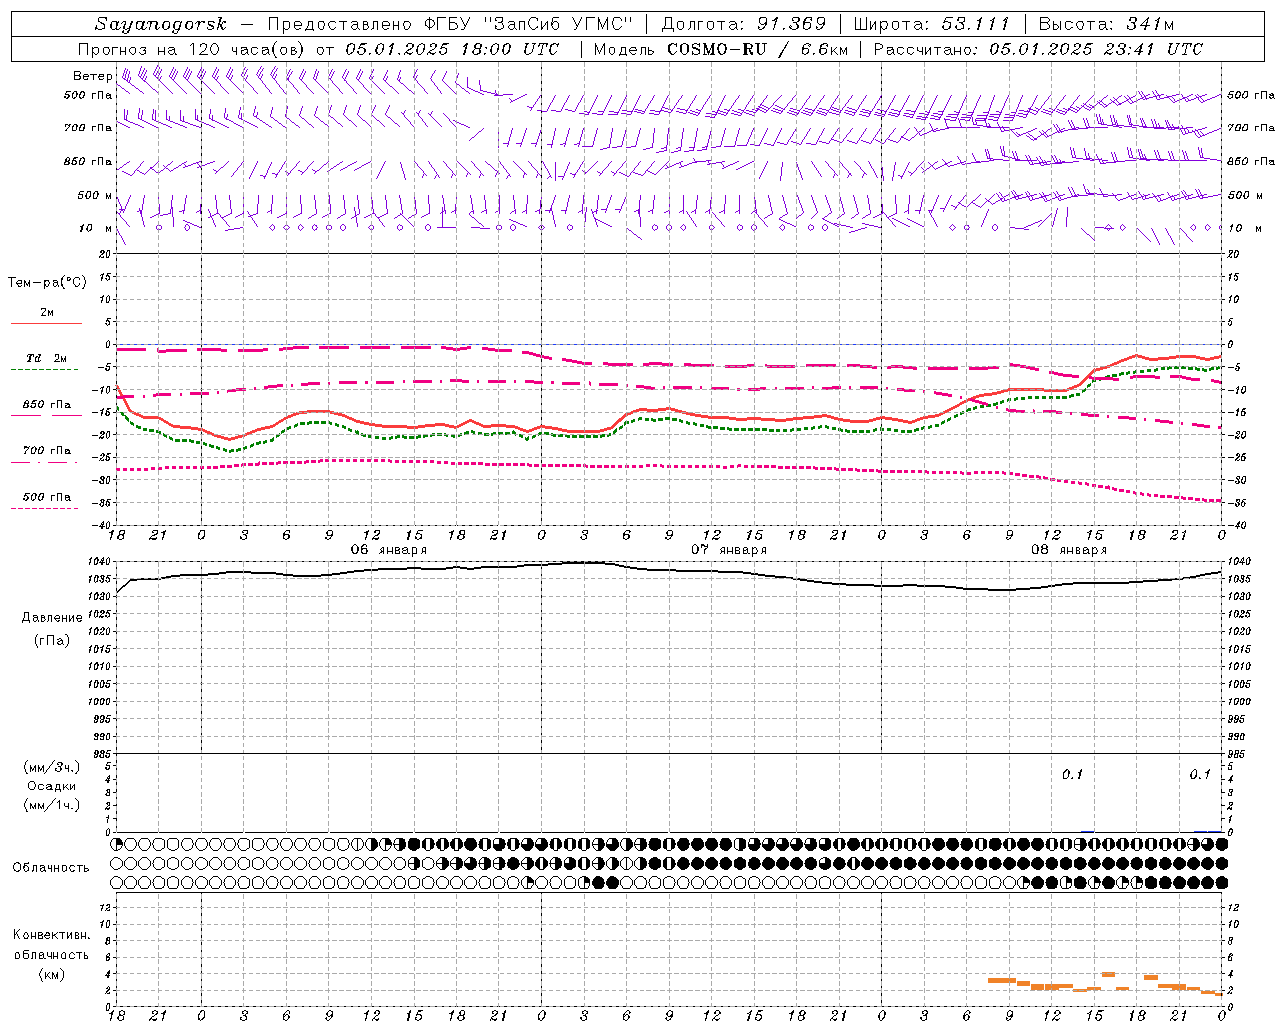Click the Sayanogorsk station title
Viewport: 1280px width, 1024px height.
(160, 24)
